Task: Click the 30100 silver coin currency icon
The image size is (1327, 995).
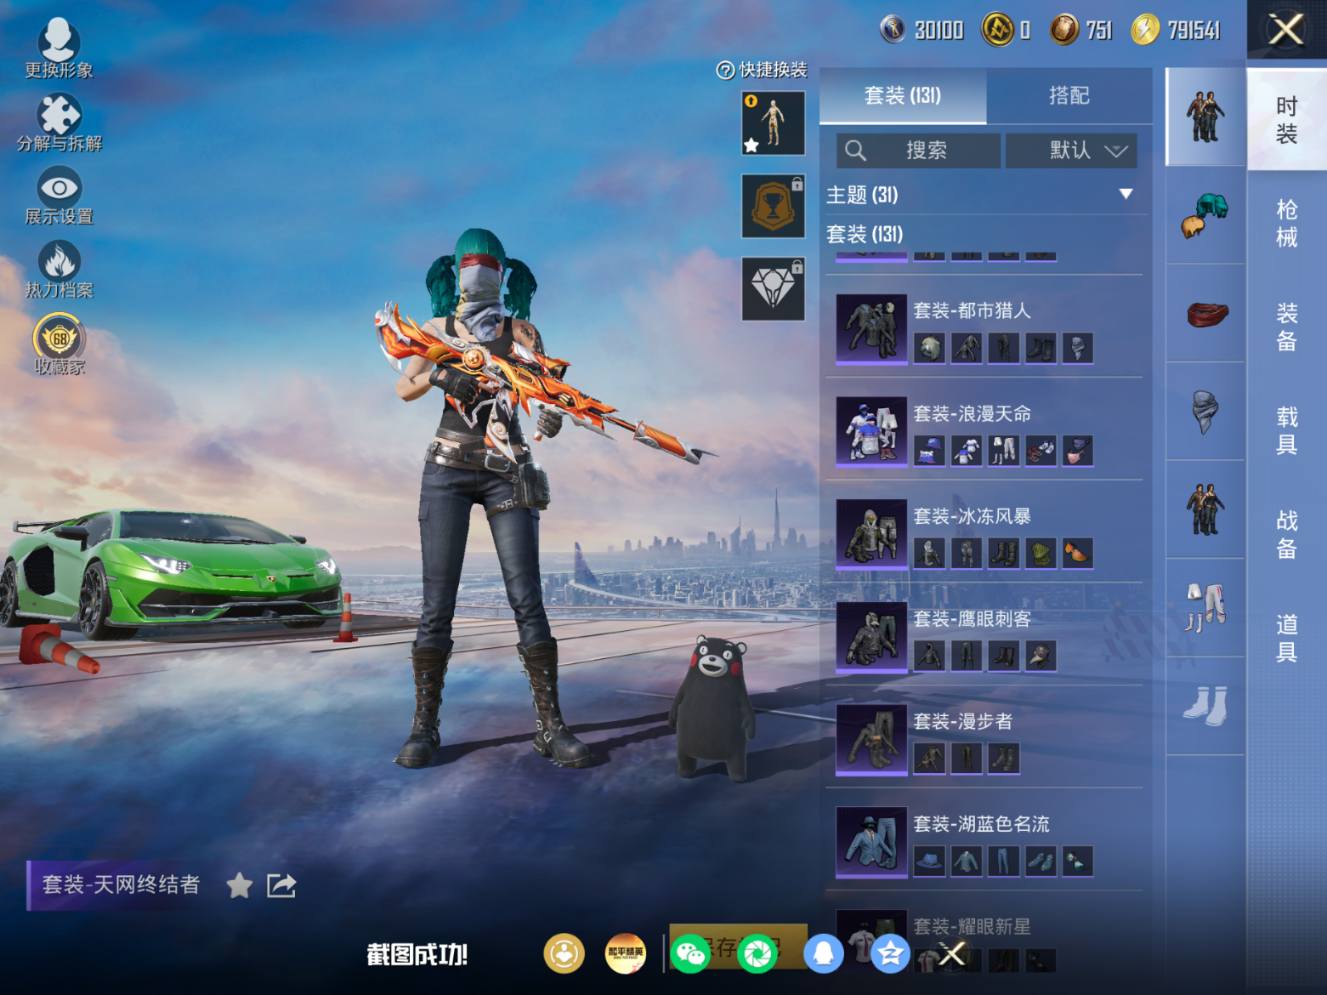Action: [x=892, y=30]
